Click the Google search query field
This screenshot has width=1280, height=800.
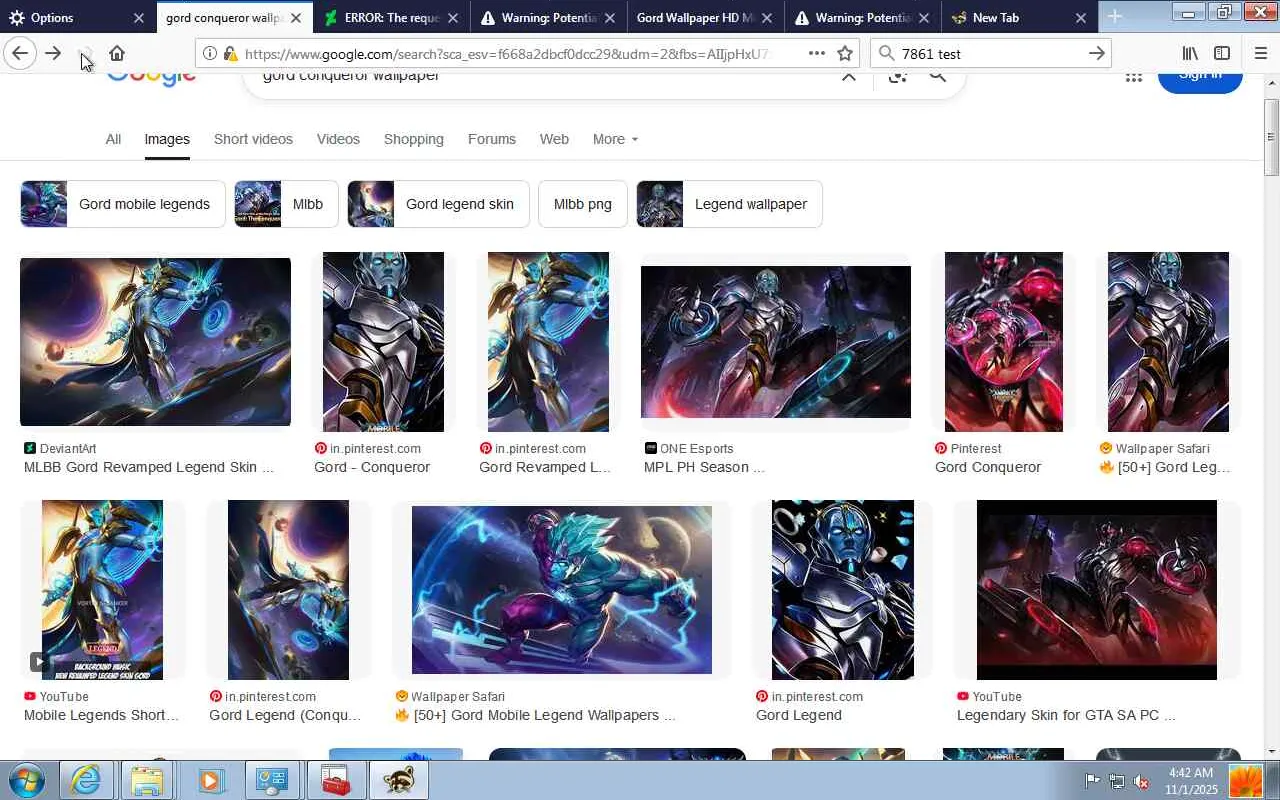tap(540, 76)
